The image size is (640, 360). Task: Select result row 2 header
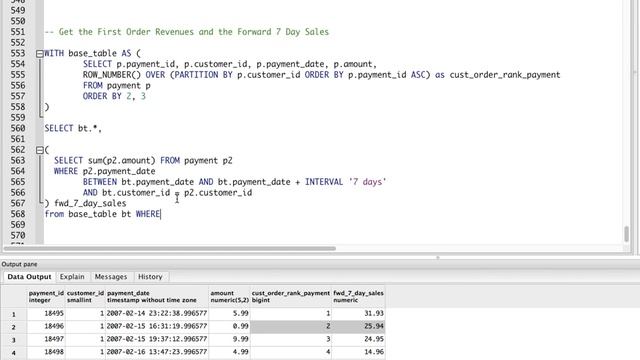(14, 327)
